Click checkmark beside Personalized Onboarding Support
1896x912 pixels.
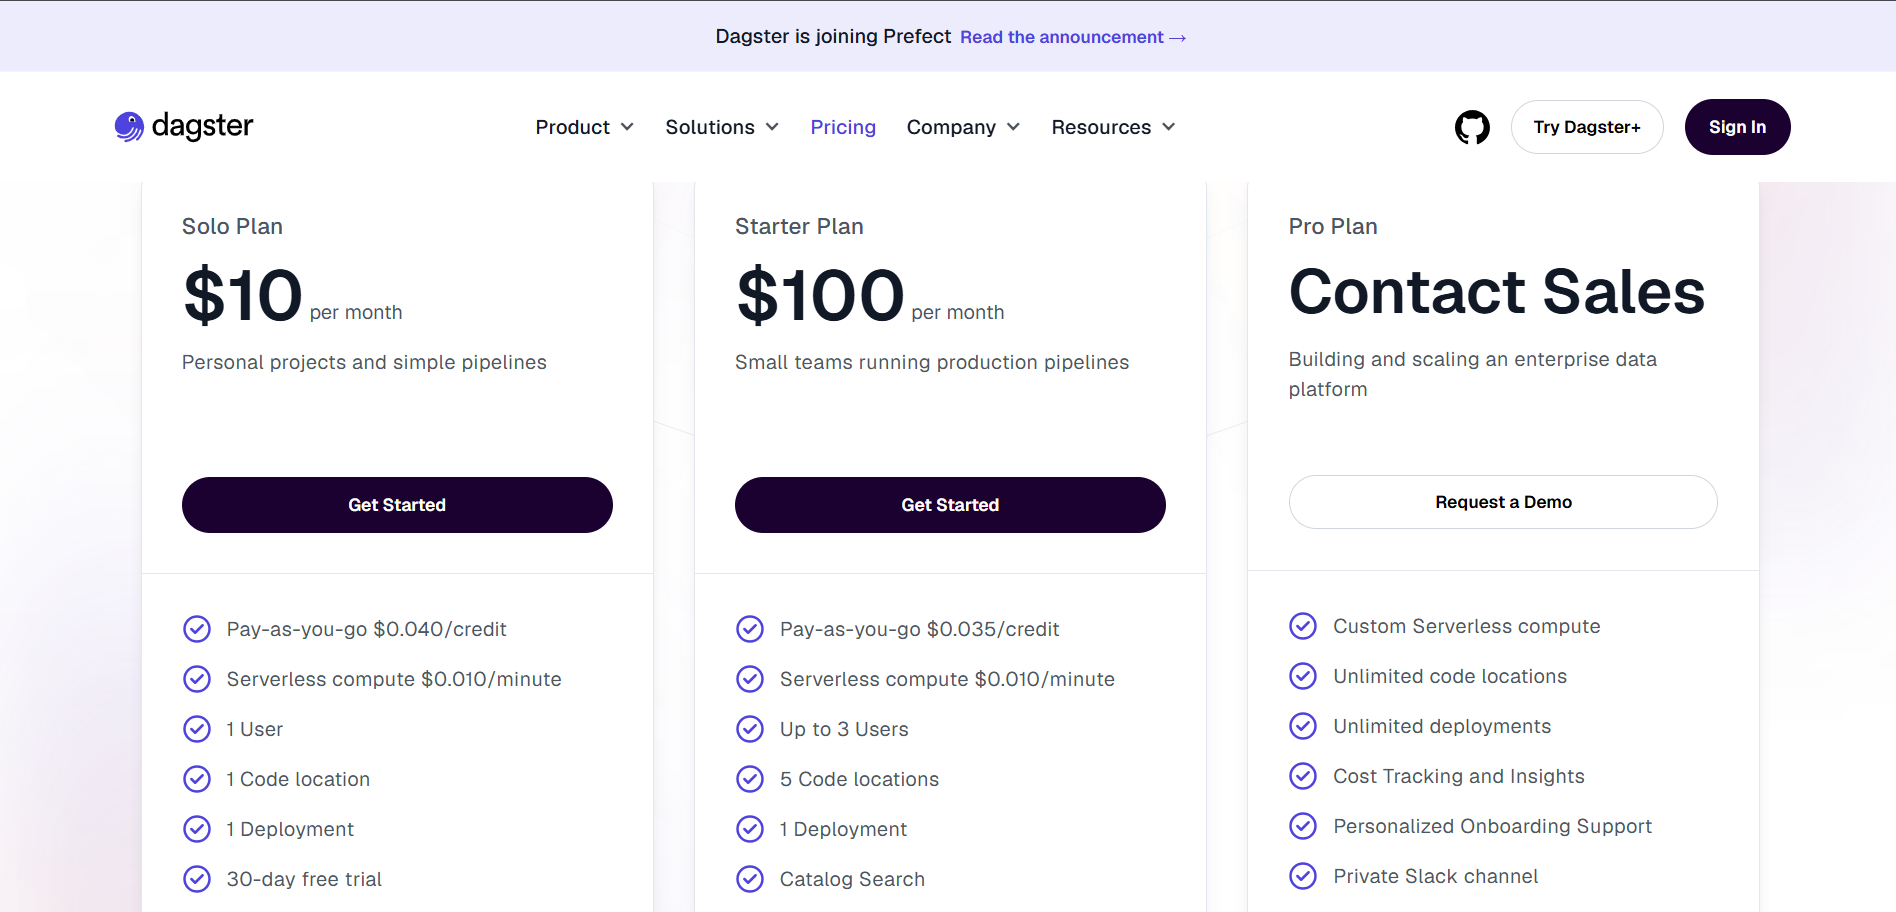coord(1303,826)
